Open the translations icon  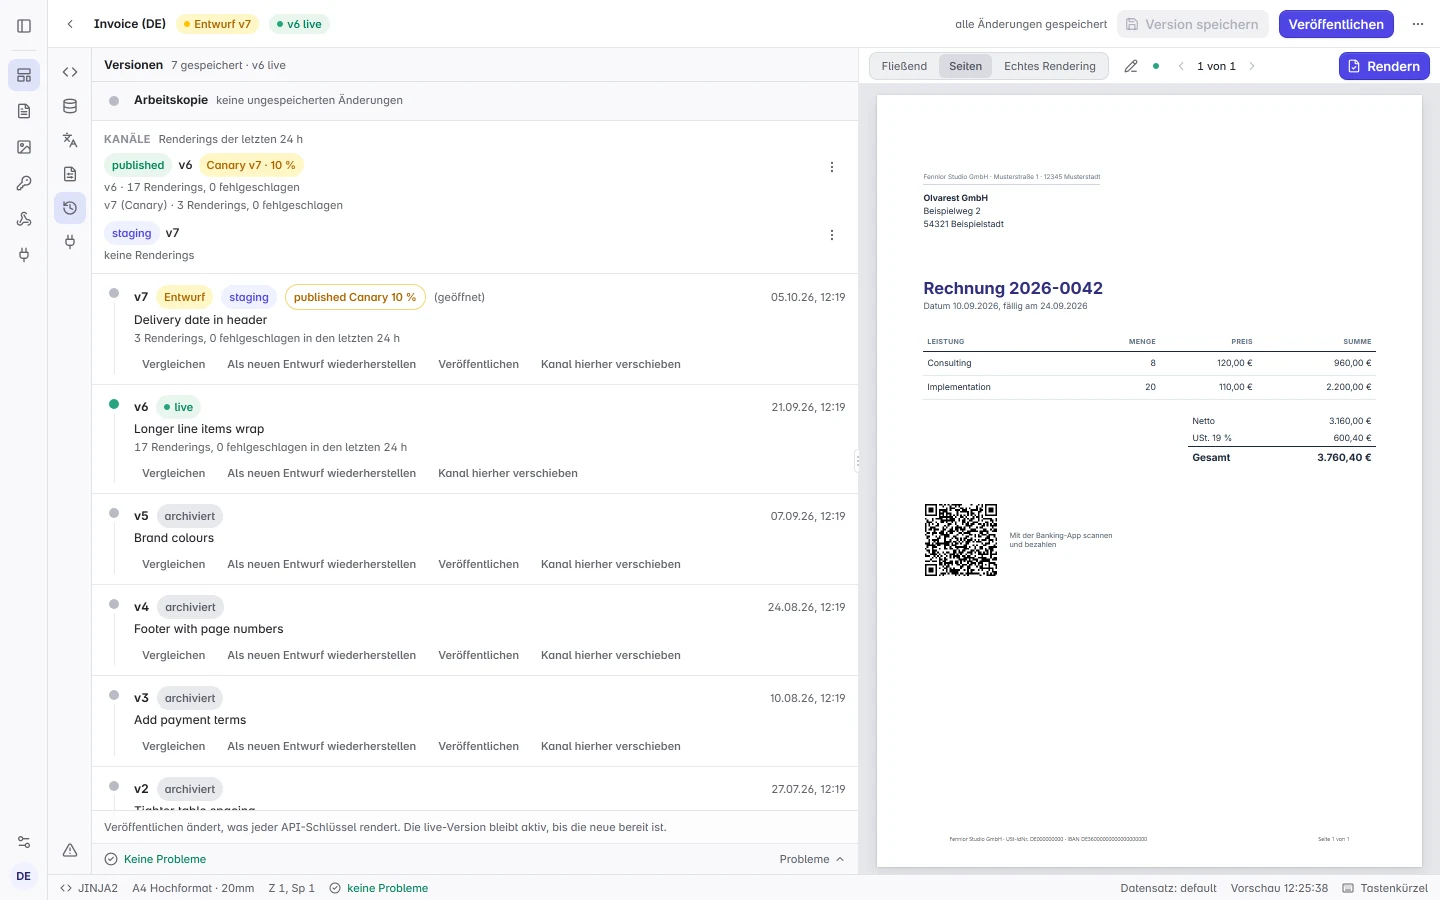(x=70, y=140)
